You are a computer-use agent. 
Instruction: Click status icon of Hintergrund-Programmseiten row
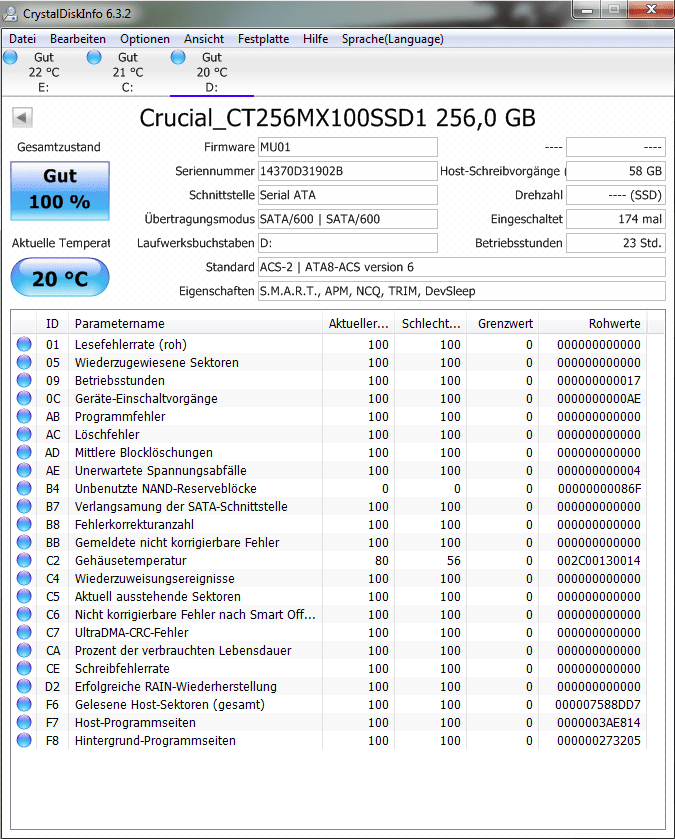coord(24,740)
